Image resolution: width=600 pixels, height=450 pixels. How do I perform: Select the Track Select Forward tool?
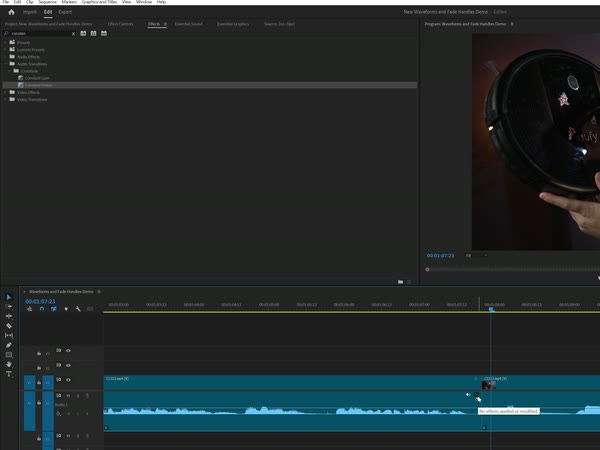point(9,307)
